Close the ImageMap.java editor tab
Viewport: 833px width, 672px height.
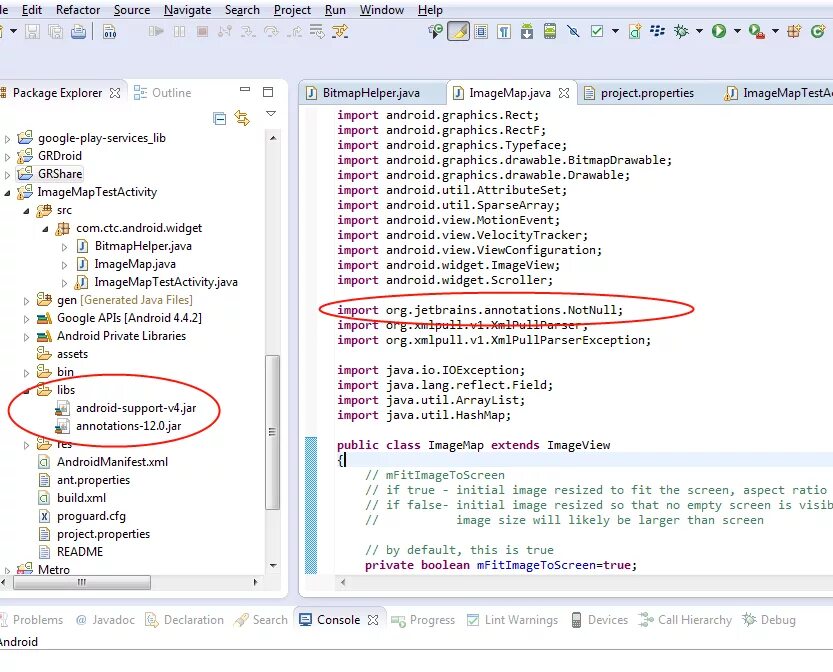[564, 93]
